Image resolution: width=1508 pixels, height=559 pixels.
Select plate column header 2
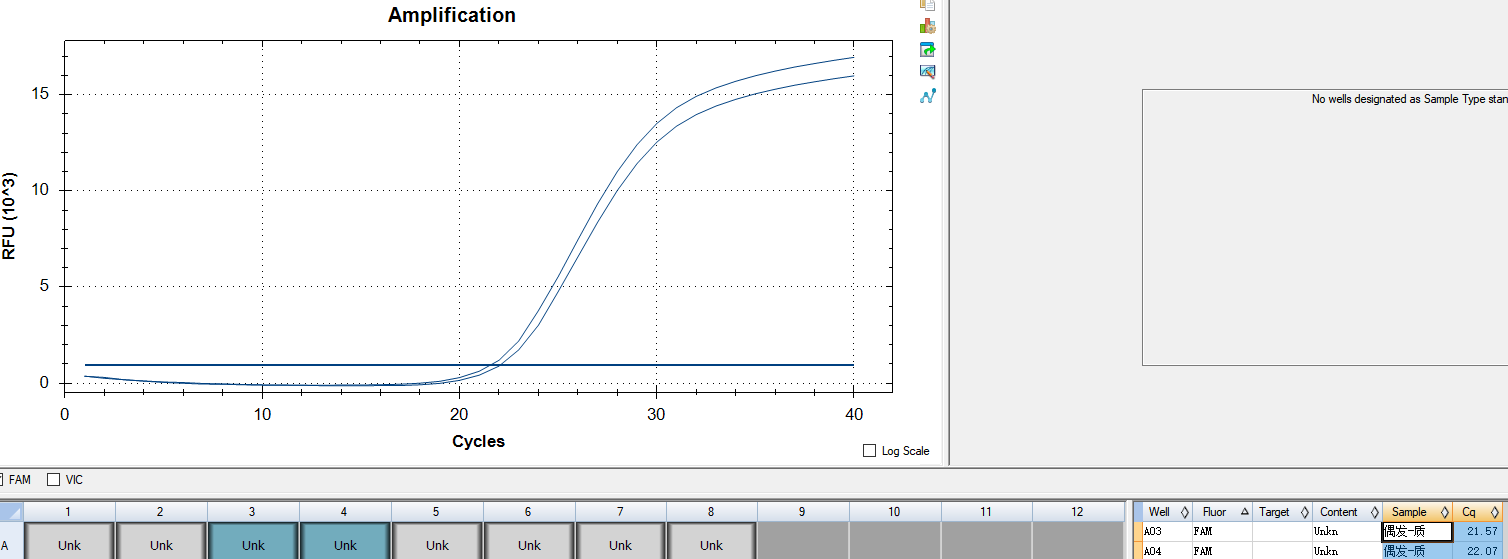tap(161, 512)
